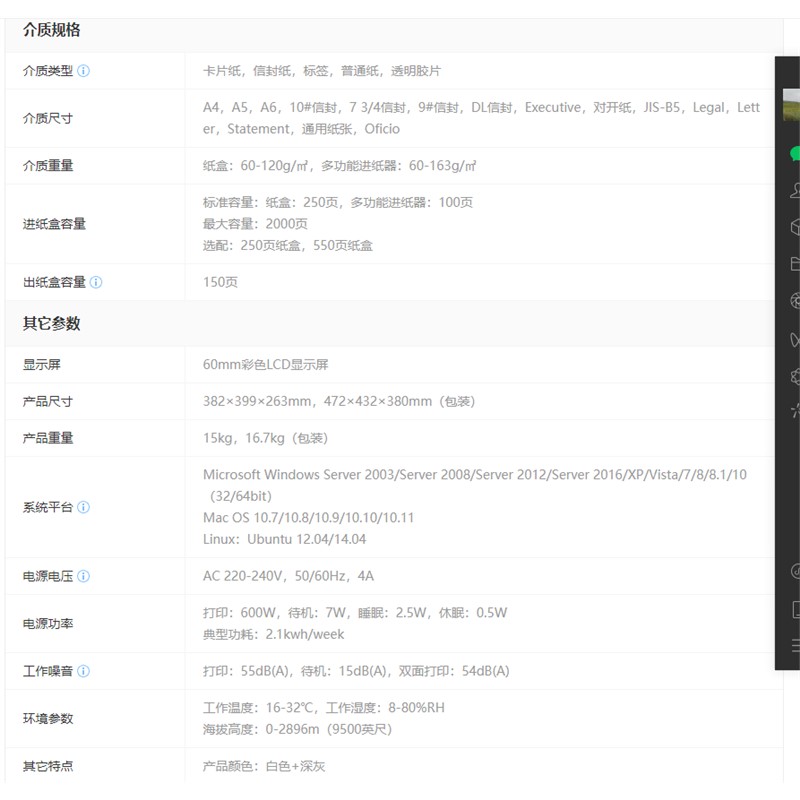800x800 pixels.
Task: Open WeChat contacts icon in sidebar
Action: click(x=794, y=190)
